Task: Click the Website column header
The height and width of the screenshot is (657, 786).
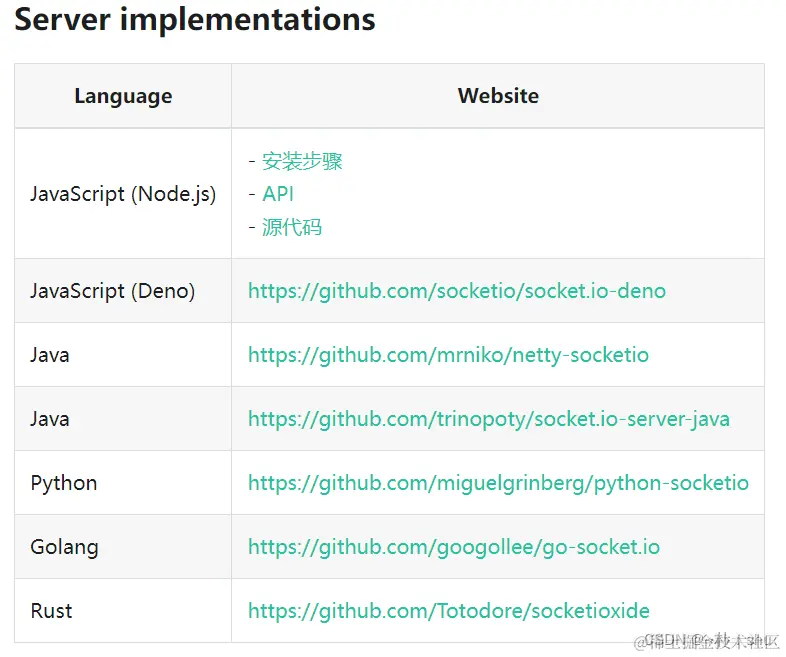Action: click(x=498, y=96)
